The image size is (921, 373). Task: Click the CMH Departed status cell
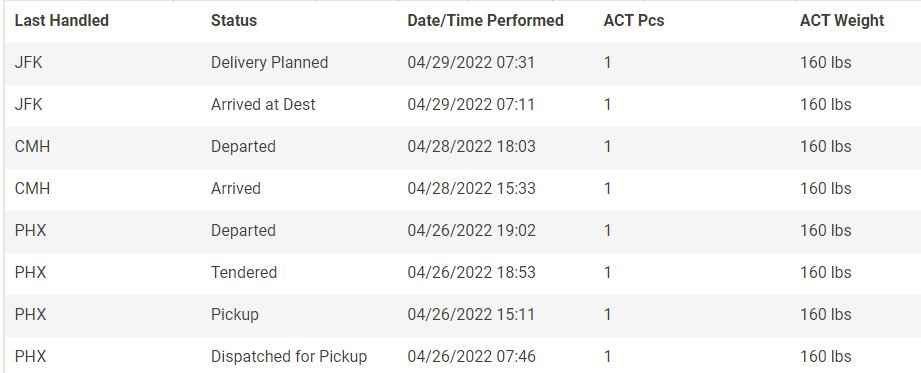point(243,147)
